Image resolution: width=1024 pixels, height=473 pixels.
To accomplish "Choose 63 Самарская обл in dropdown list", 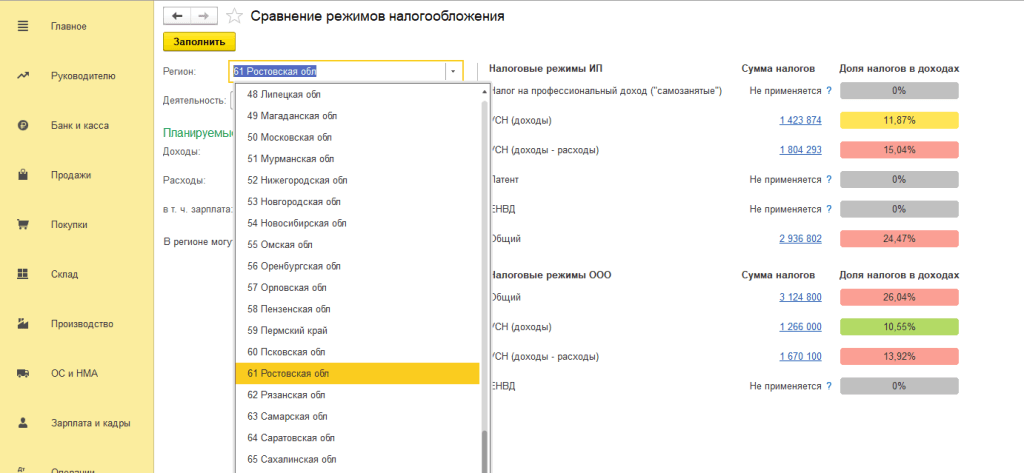I will [x=287, y=416].
